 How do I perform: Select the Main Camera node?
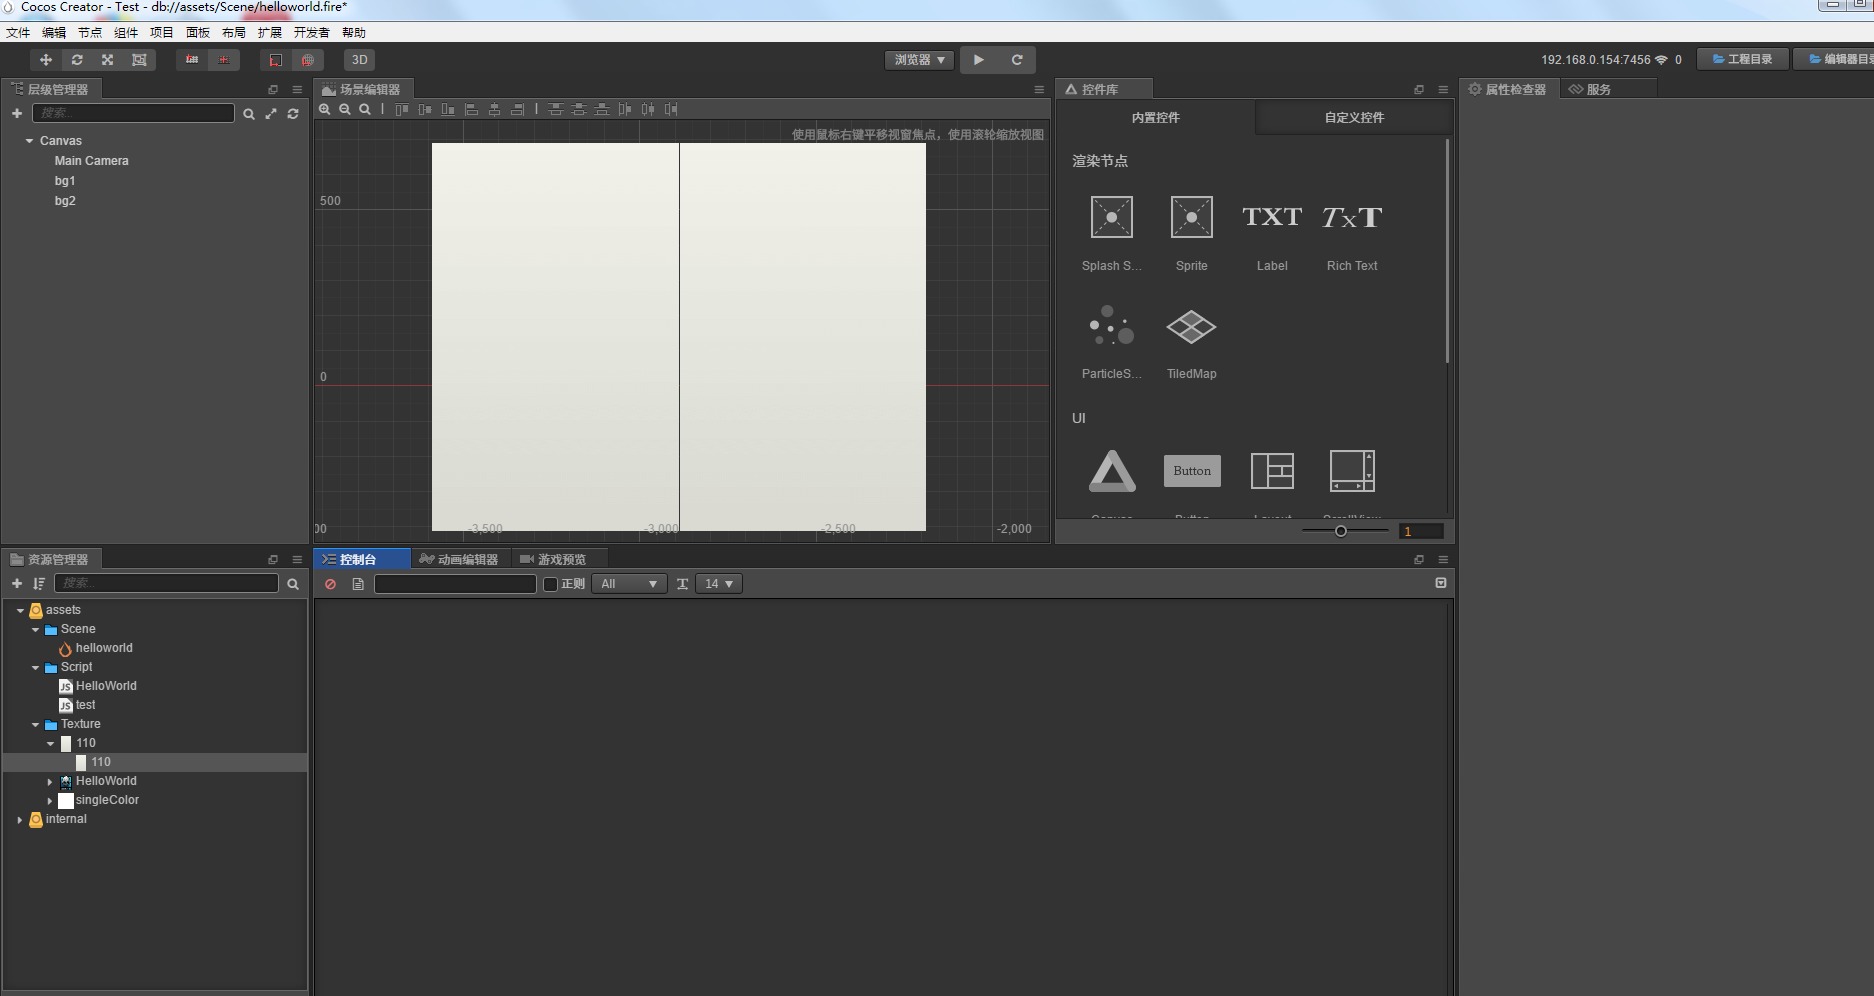tap(91, 161)
